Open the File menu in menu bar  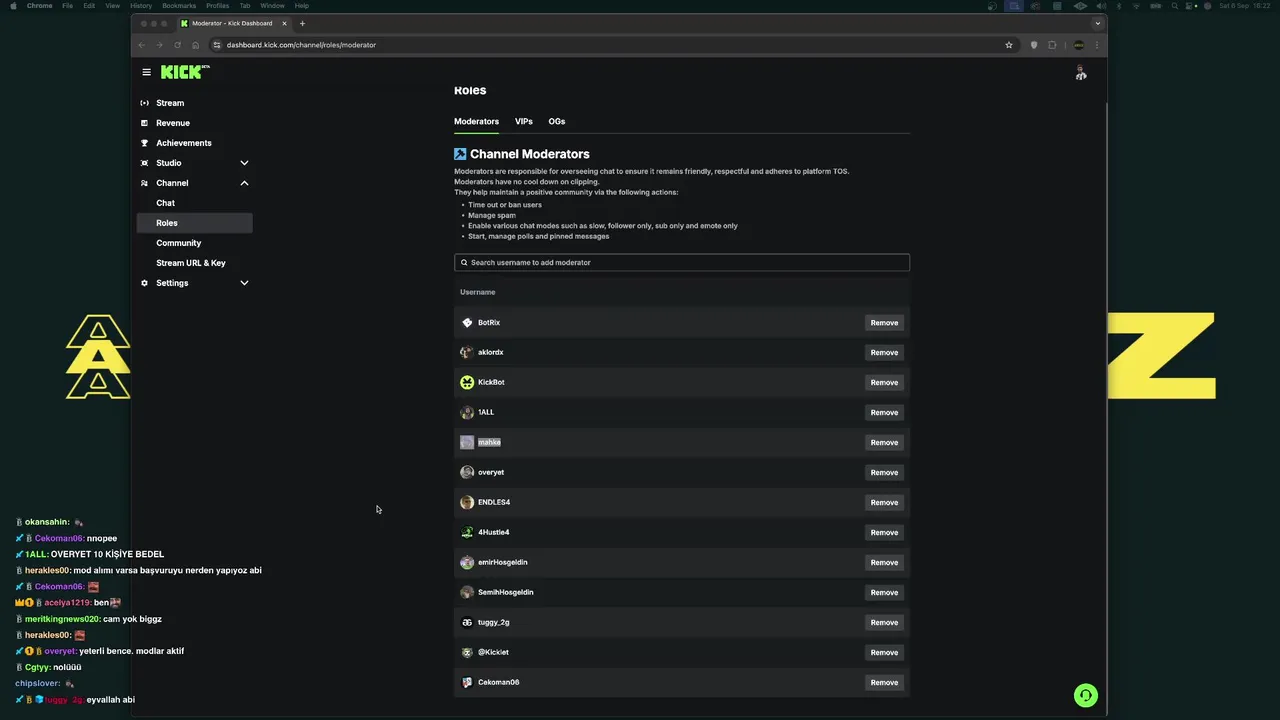[67, 6]
